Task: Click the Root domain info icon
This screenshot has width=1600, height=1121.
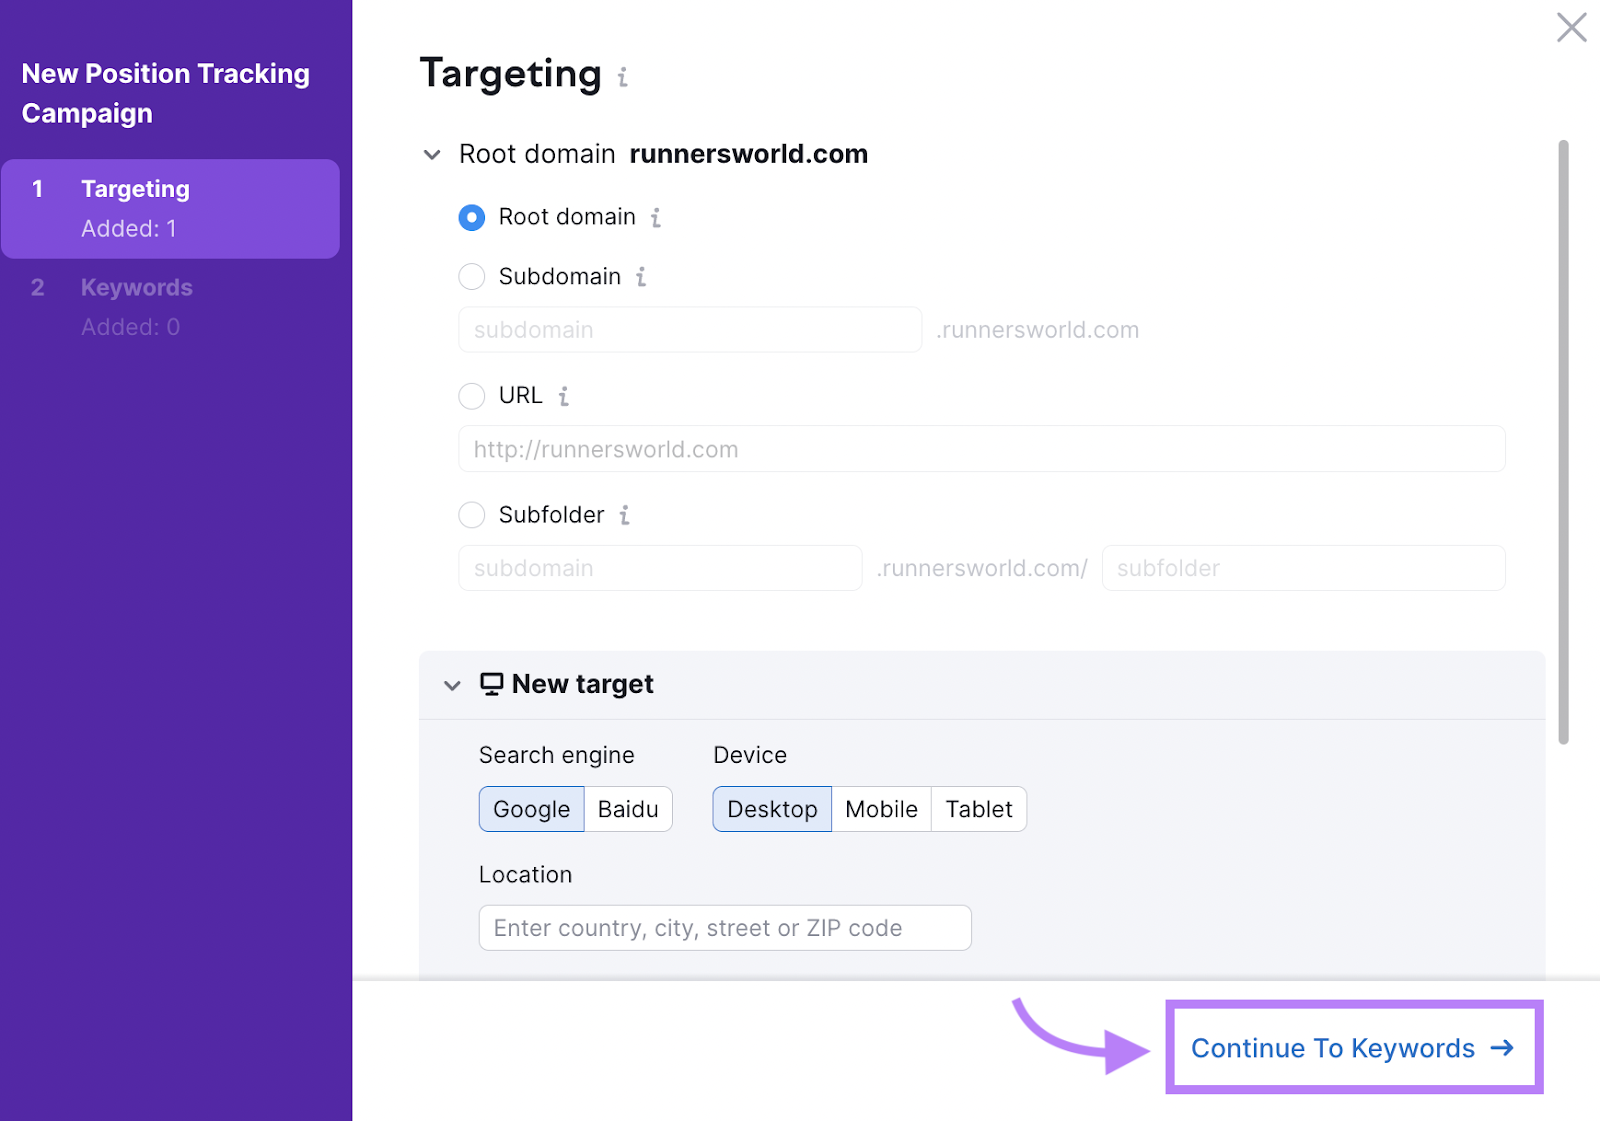Action: 657,217
